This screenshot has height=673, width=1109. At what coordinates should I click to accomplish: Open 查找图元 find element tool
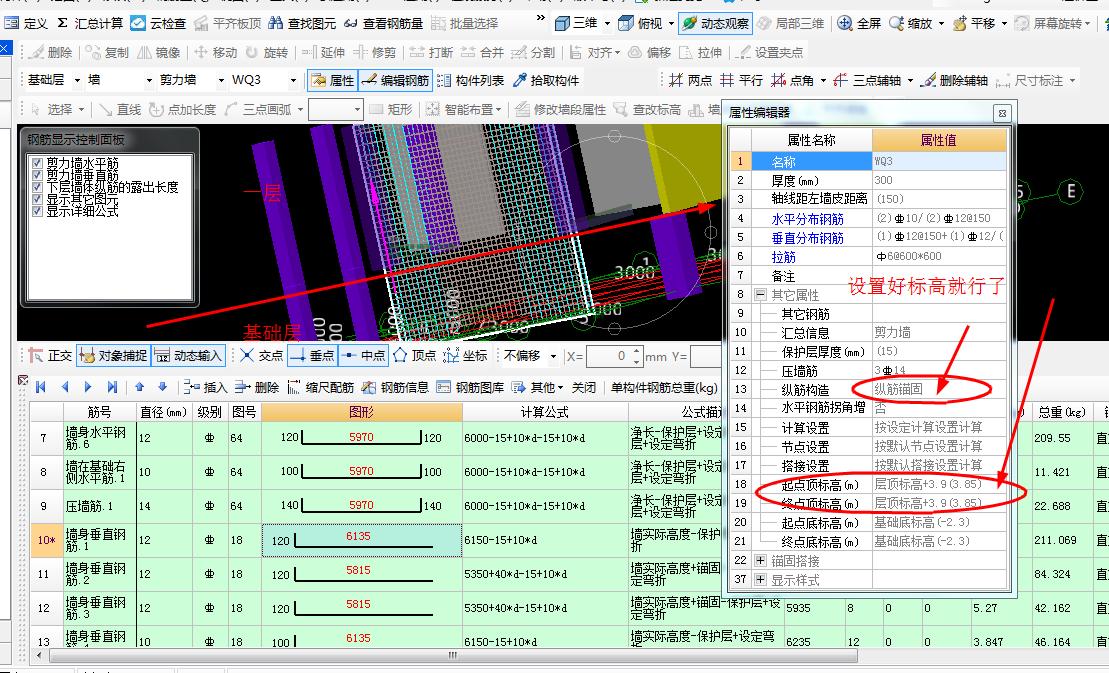[302, 23]
